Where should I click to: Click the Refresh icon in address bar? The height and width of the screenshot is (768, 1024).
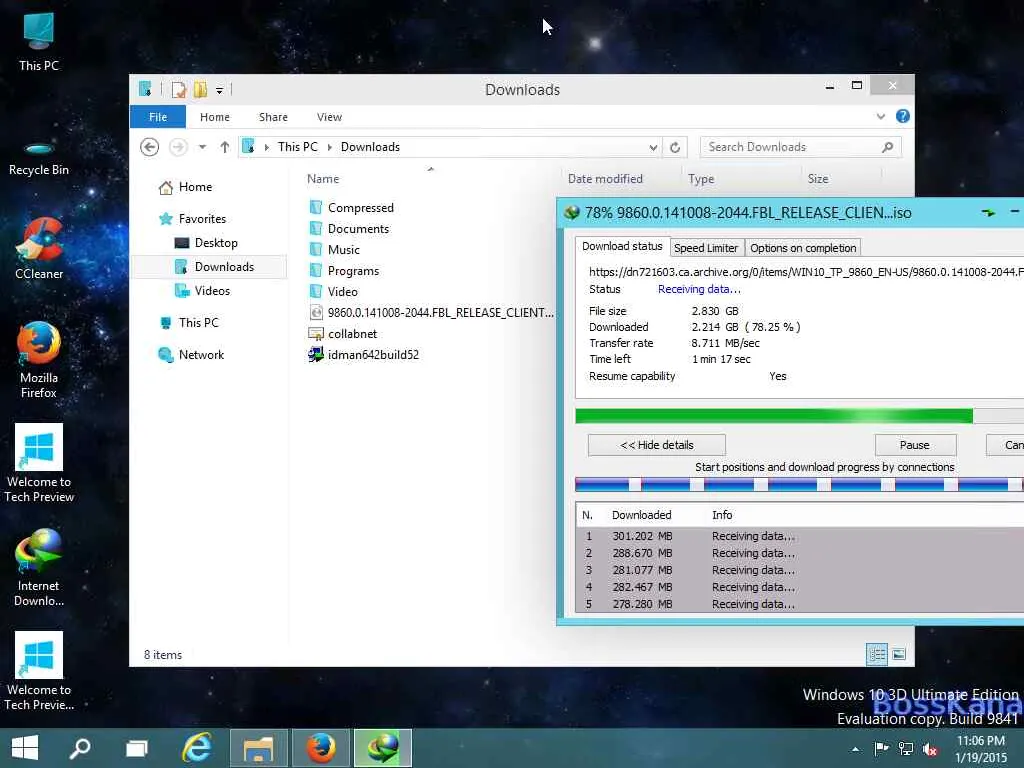pos(675,147)
